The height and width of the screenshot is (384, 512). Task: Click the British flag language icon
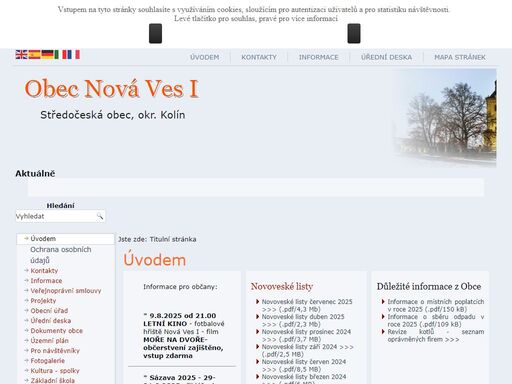point(21,54)
